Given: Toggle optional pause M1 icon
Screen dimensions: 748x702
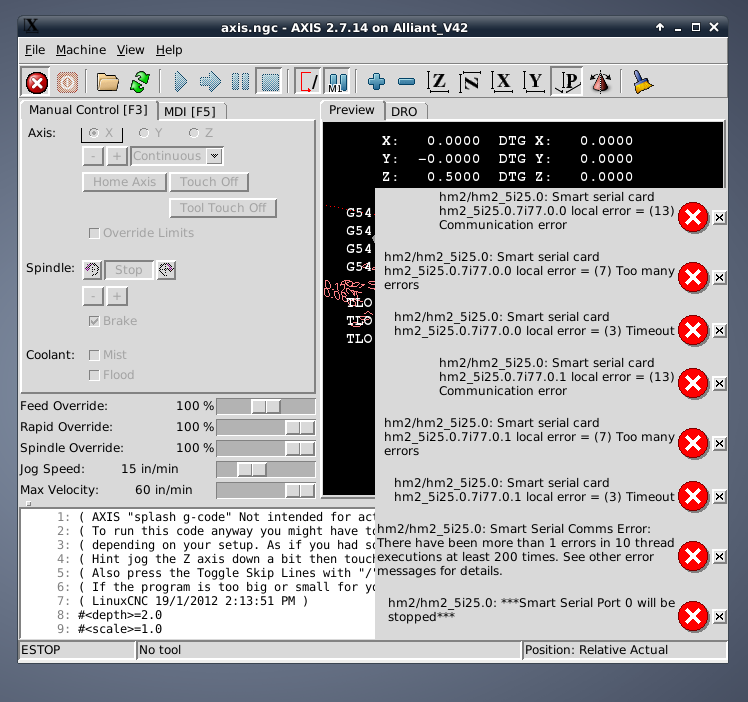Looking at the screenshot, I should point(337,82).
